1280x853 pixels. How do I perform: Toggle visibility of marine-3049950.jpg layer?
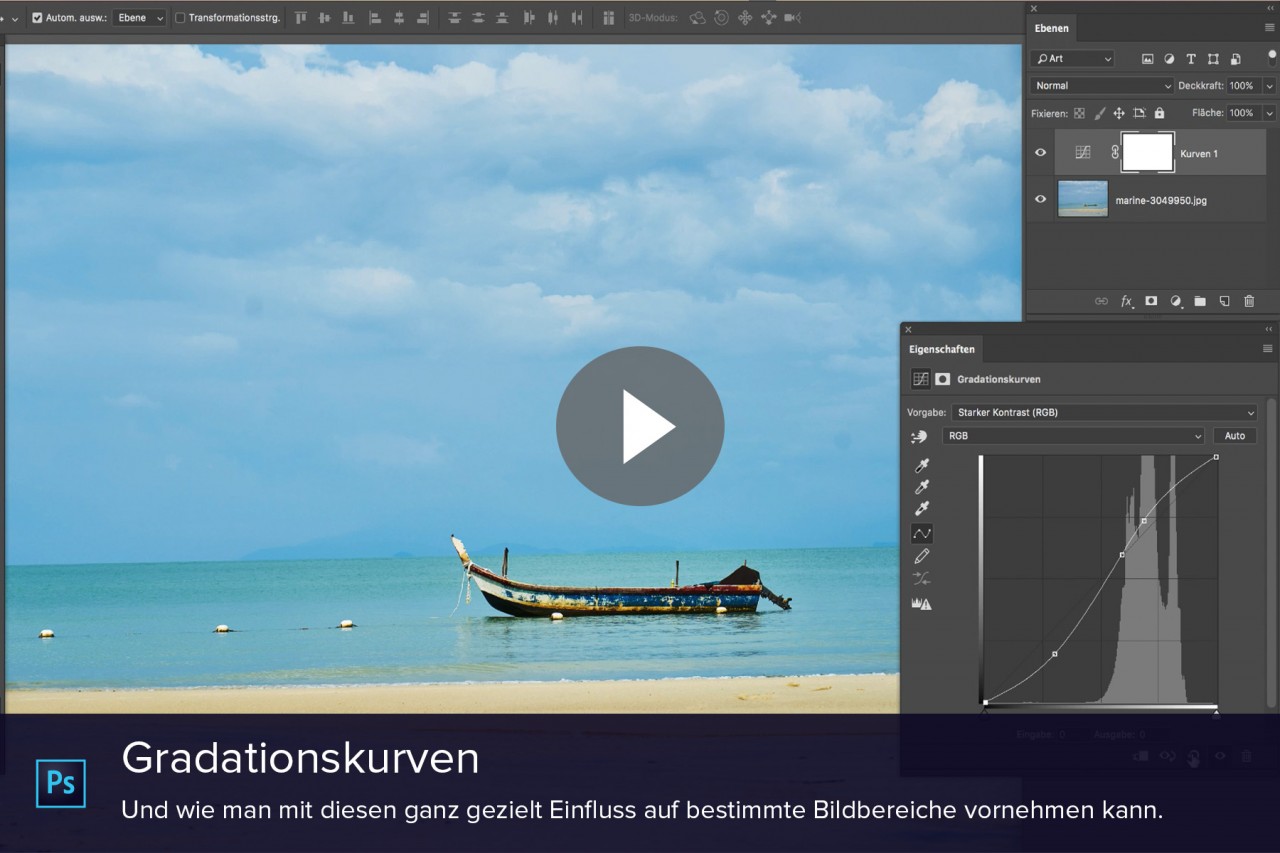tap(1040, 198)
